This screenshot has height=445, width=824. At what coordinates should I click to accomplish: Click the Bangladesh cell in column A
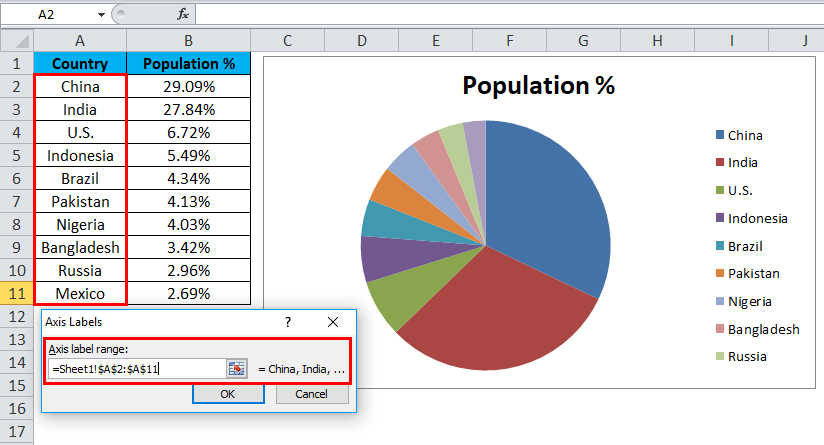tap(80, 247)
